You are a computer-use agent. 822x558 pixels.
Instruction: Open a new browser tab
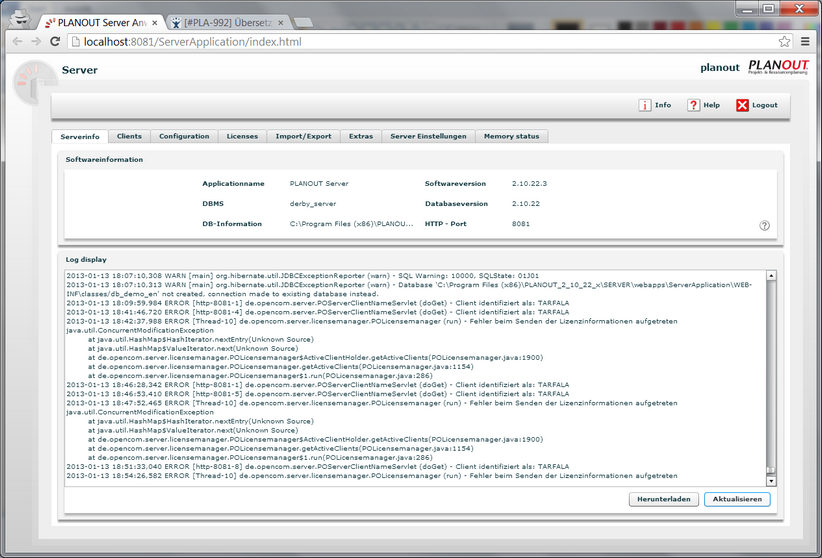pyautogui.click(x=303, y=23)
